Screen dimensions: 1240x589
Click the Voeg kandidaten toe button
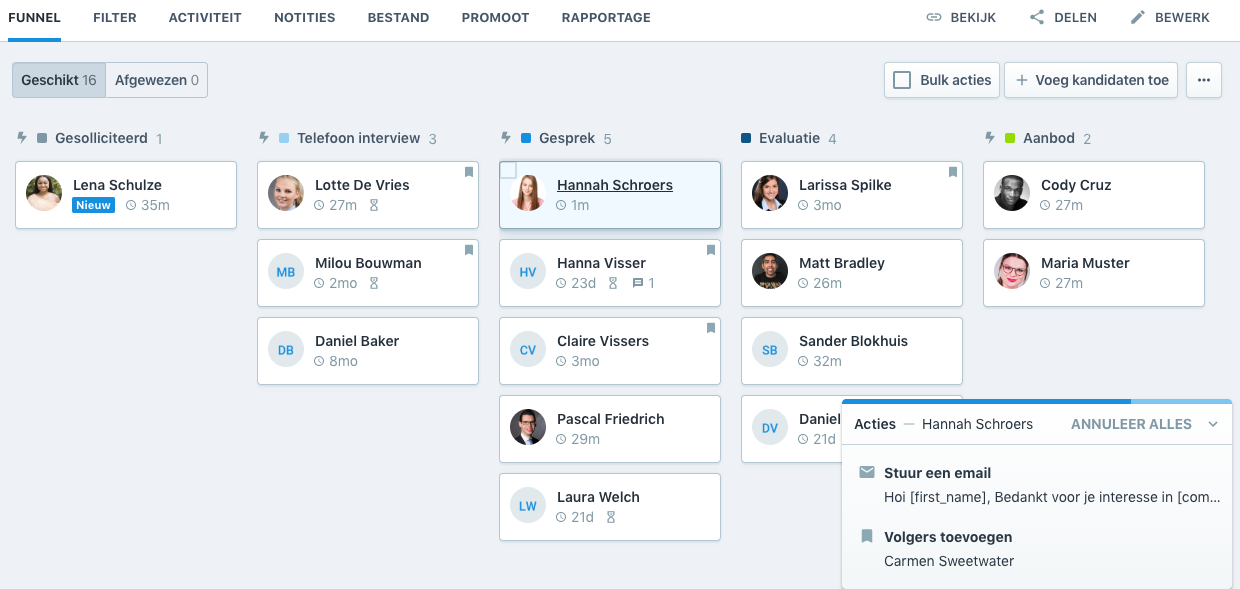1091,80
